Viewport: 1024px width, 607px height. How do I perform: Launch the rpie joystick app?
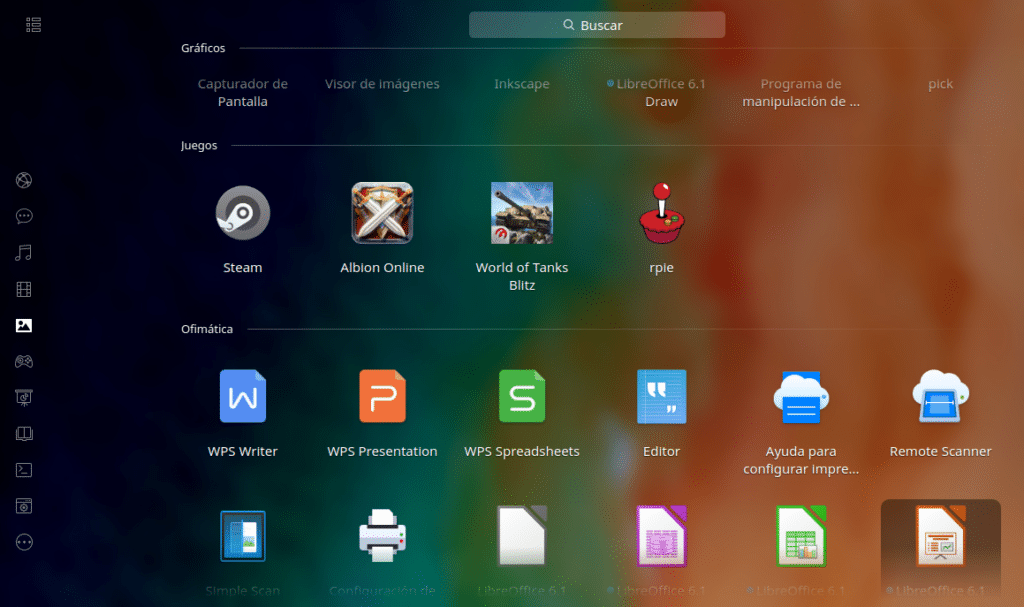(661, 213)
